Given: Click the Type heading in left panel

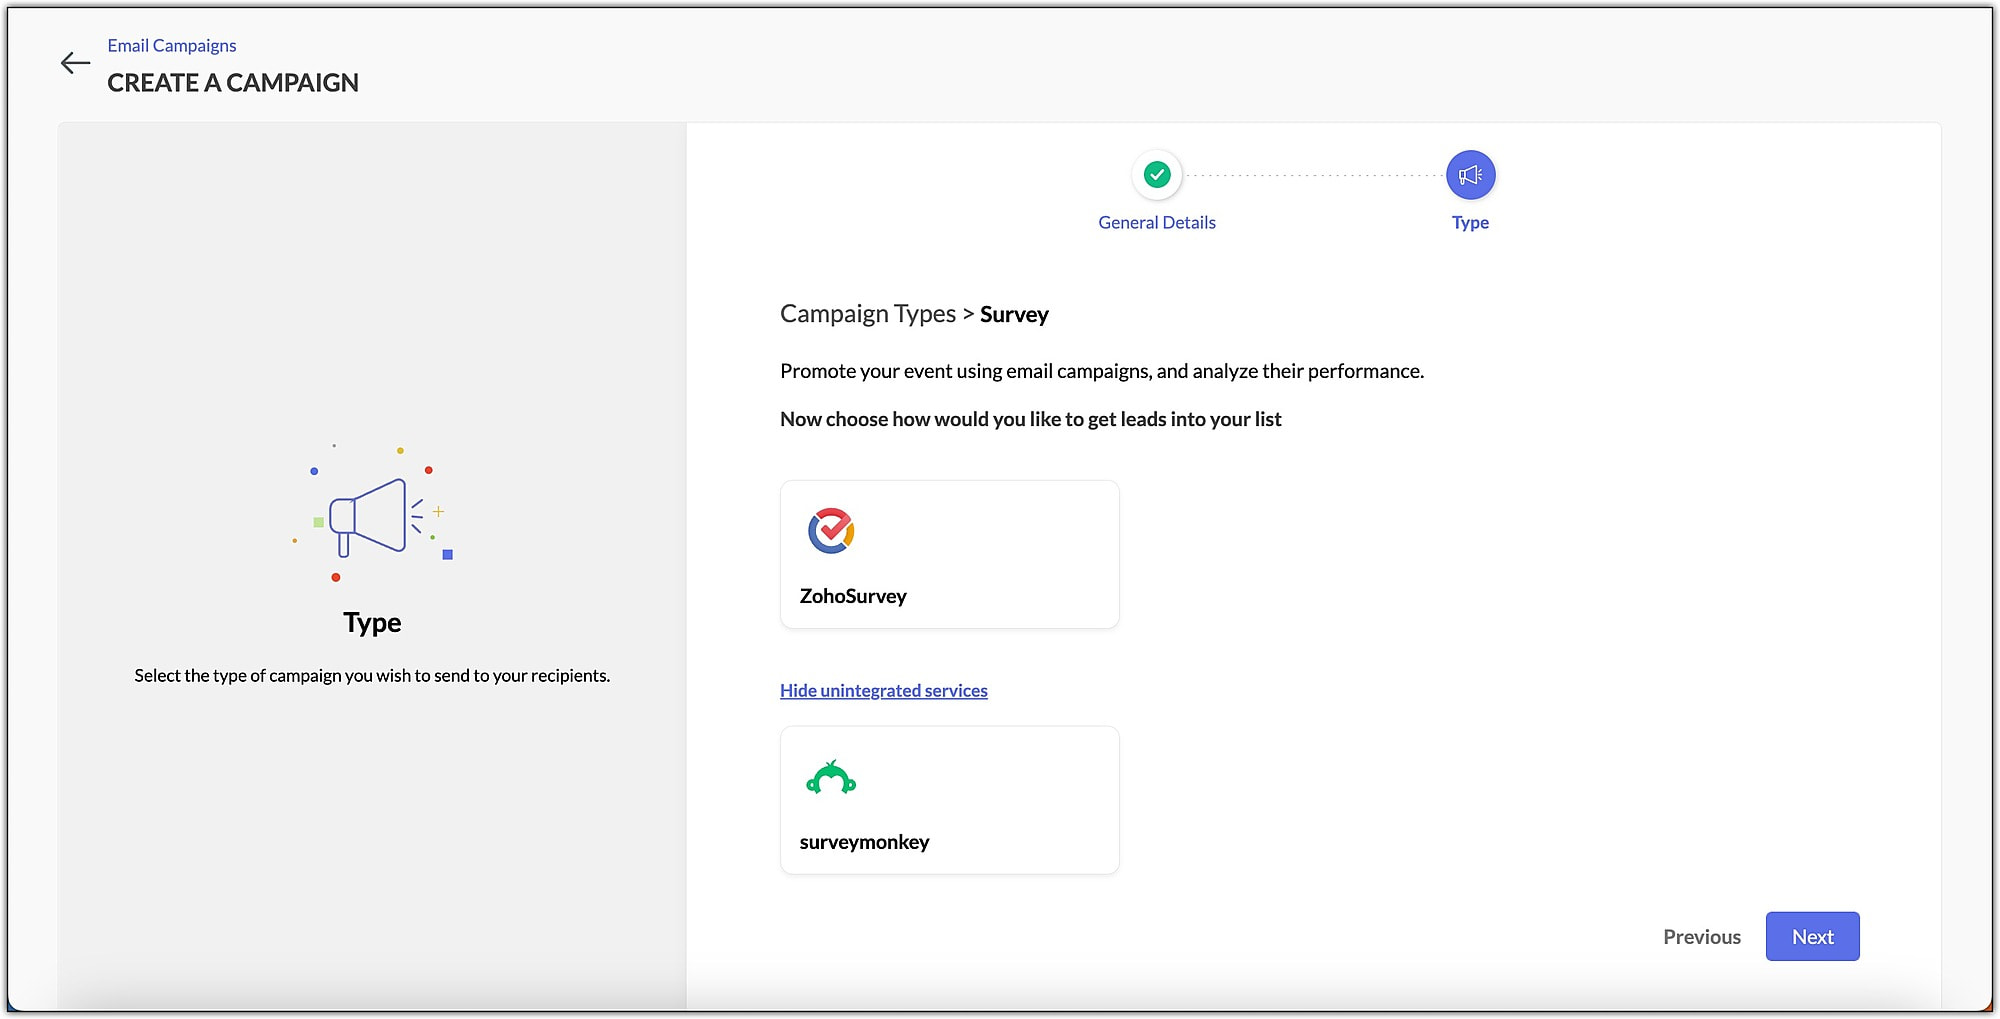Looking at the screenshot, I should [x=372, y=623].
